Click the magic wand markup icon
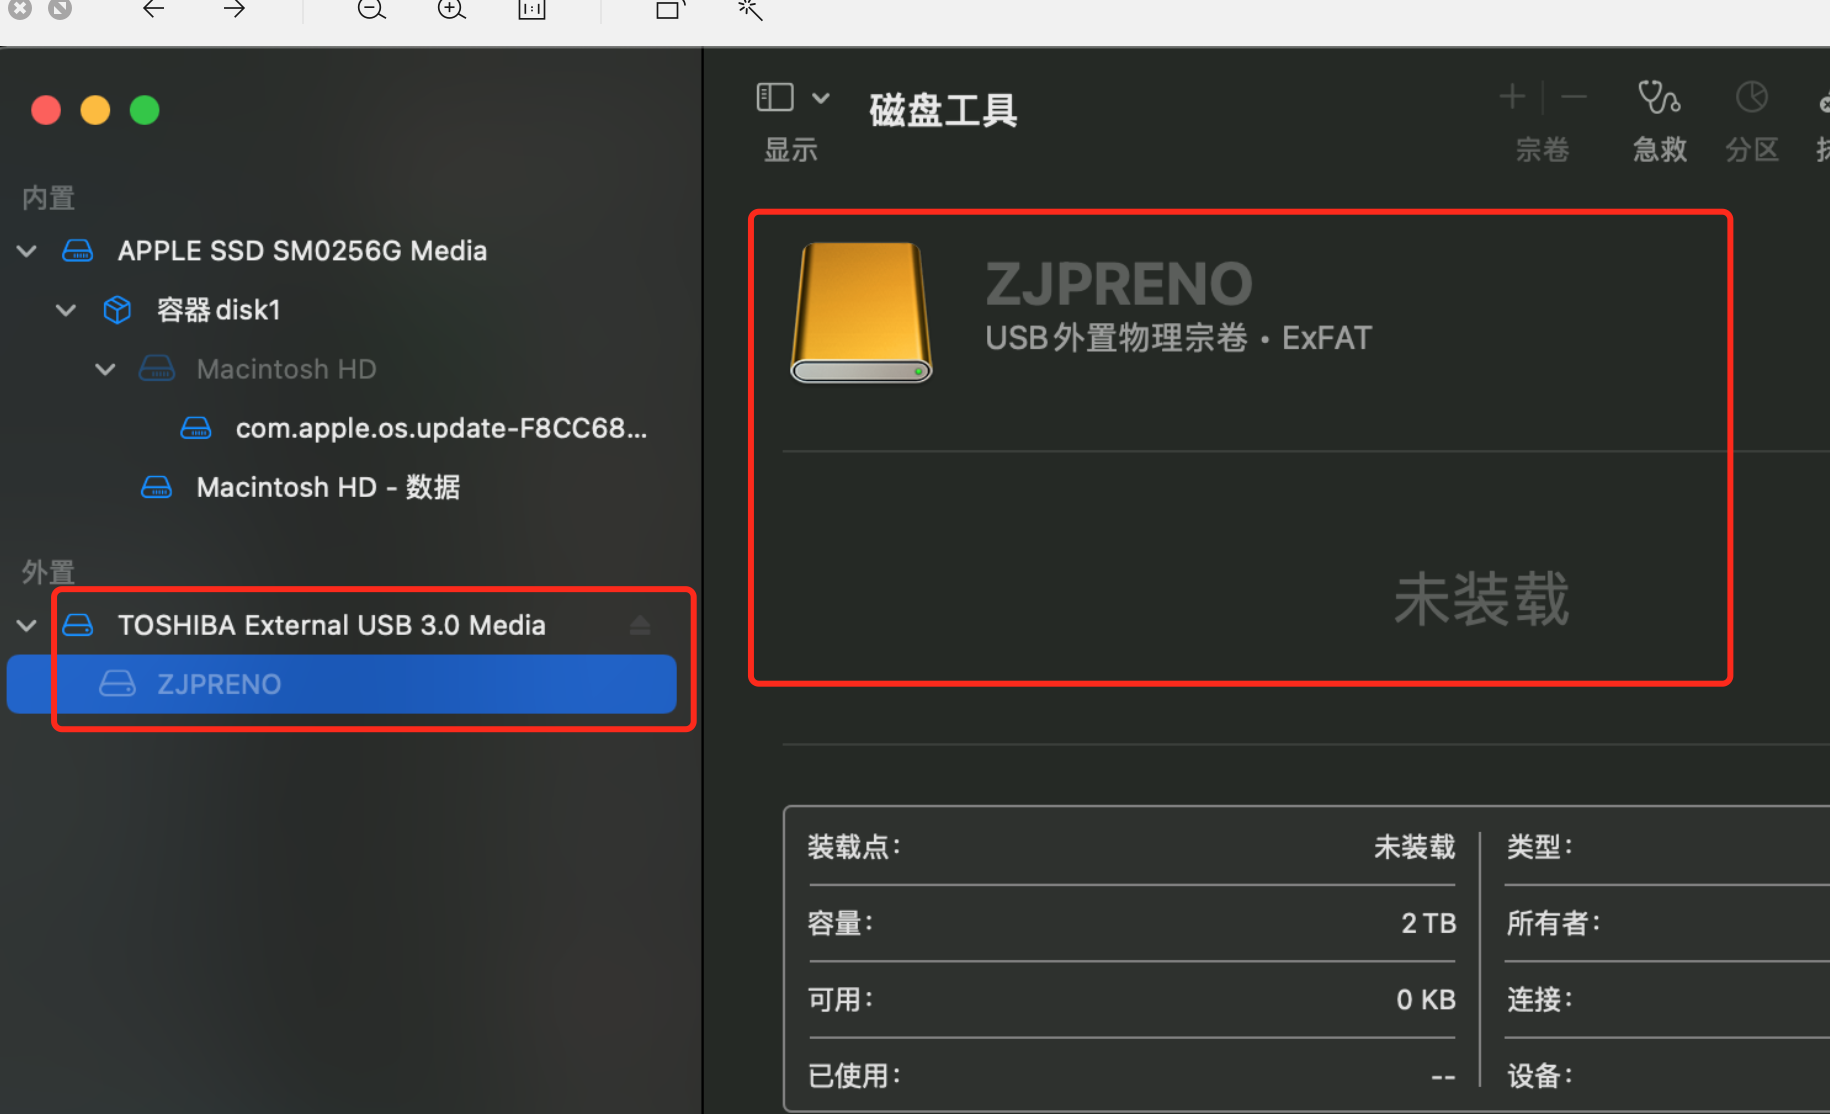1830x1114 pixels. click(x=750, y=10)
